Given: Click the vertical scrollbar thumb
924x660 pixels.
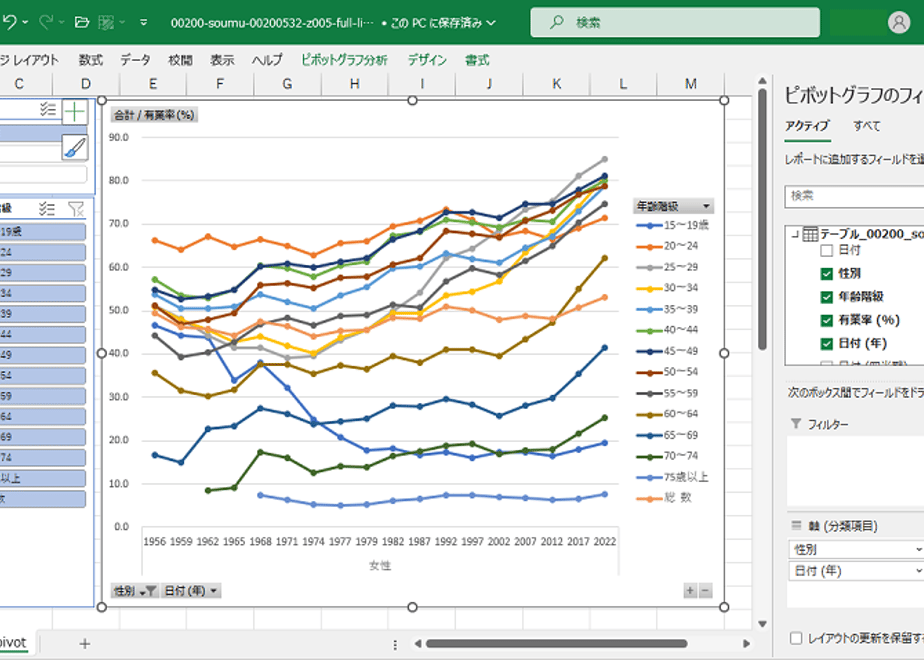Looking at the screenshot, I should coord(762,219).
